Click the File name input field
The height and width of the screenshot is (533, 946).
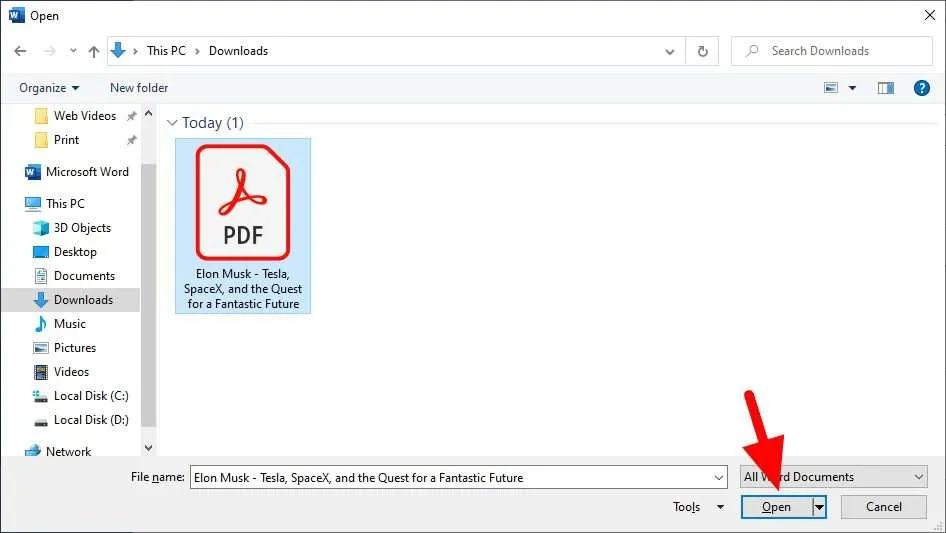point(451,477)
